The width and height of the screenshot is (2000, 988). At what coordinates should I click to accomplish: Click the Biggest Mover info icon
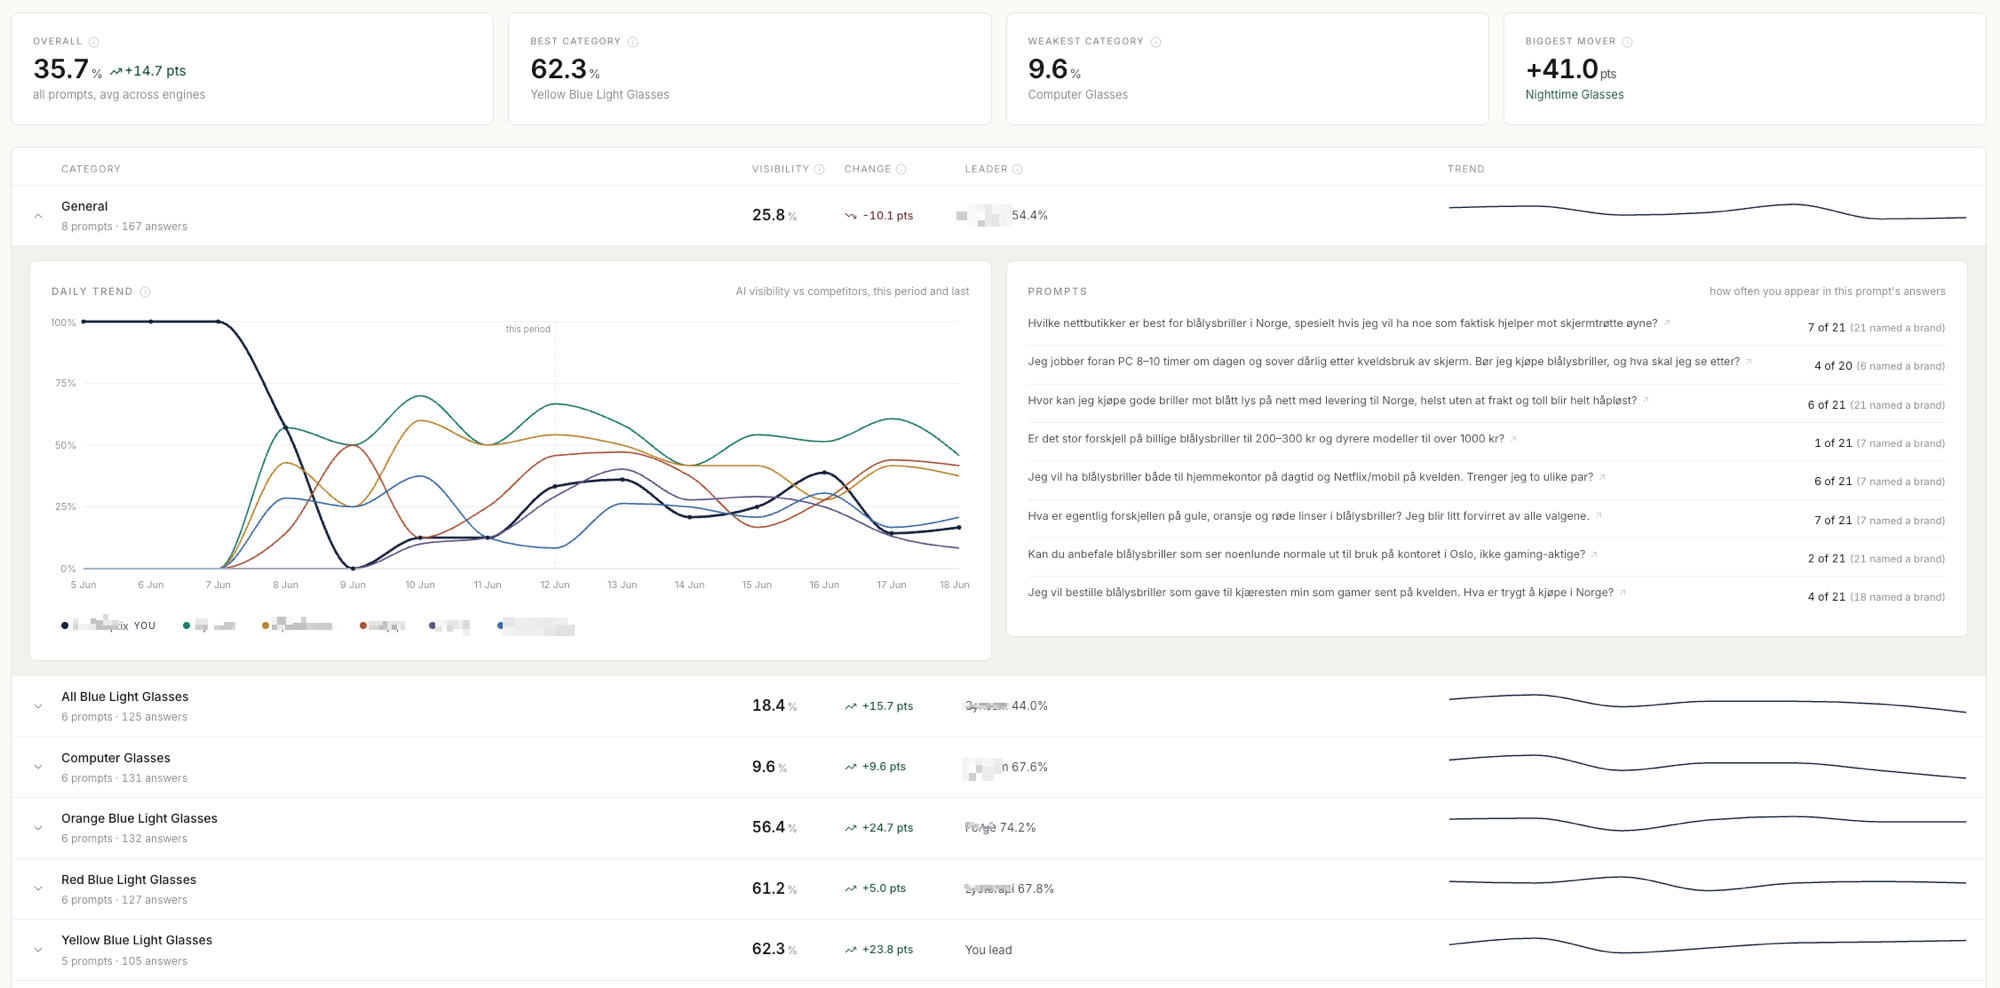(x=1628, y=42)
